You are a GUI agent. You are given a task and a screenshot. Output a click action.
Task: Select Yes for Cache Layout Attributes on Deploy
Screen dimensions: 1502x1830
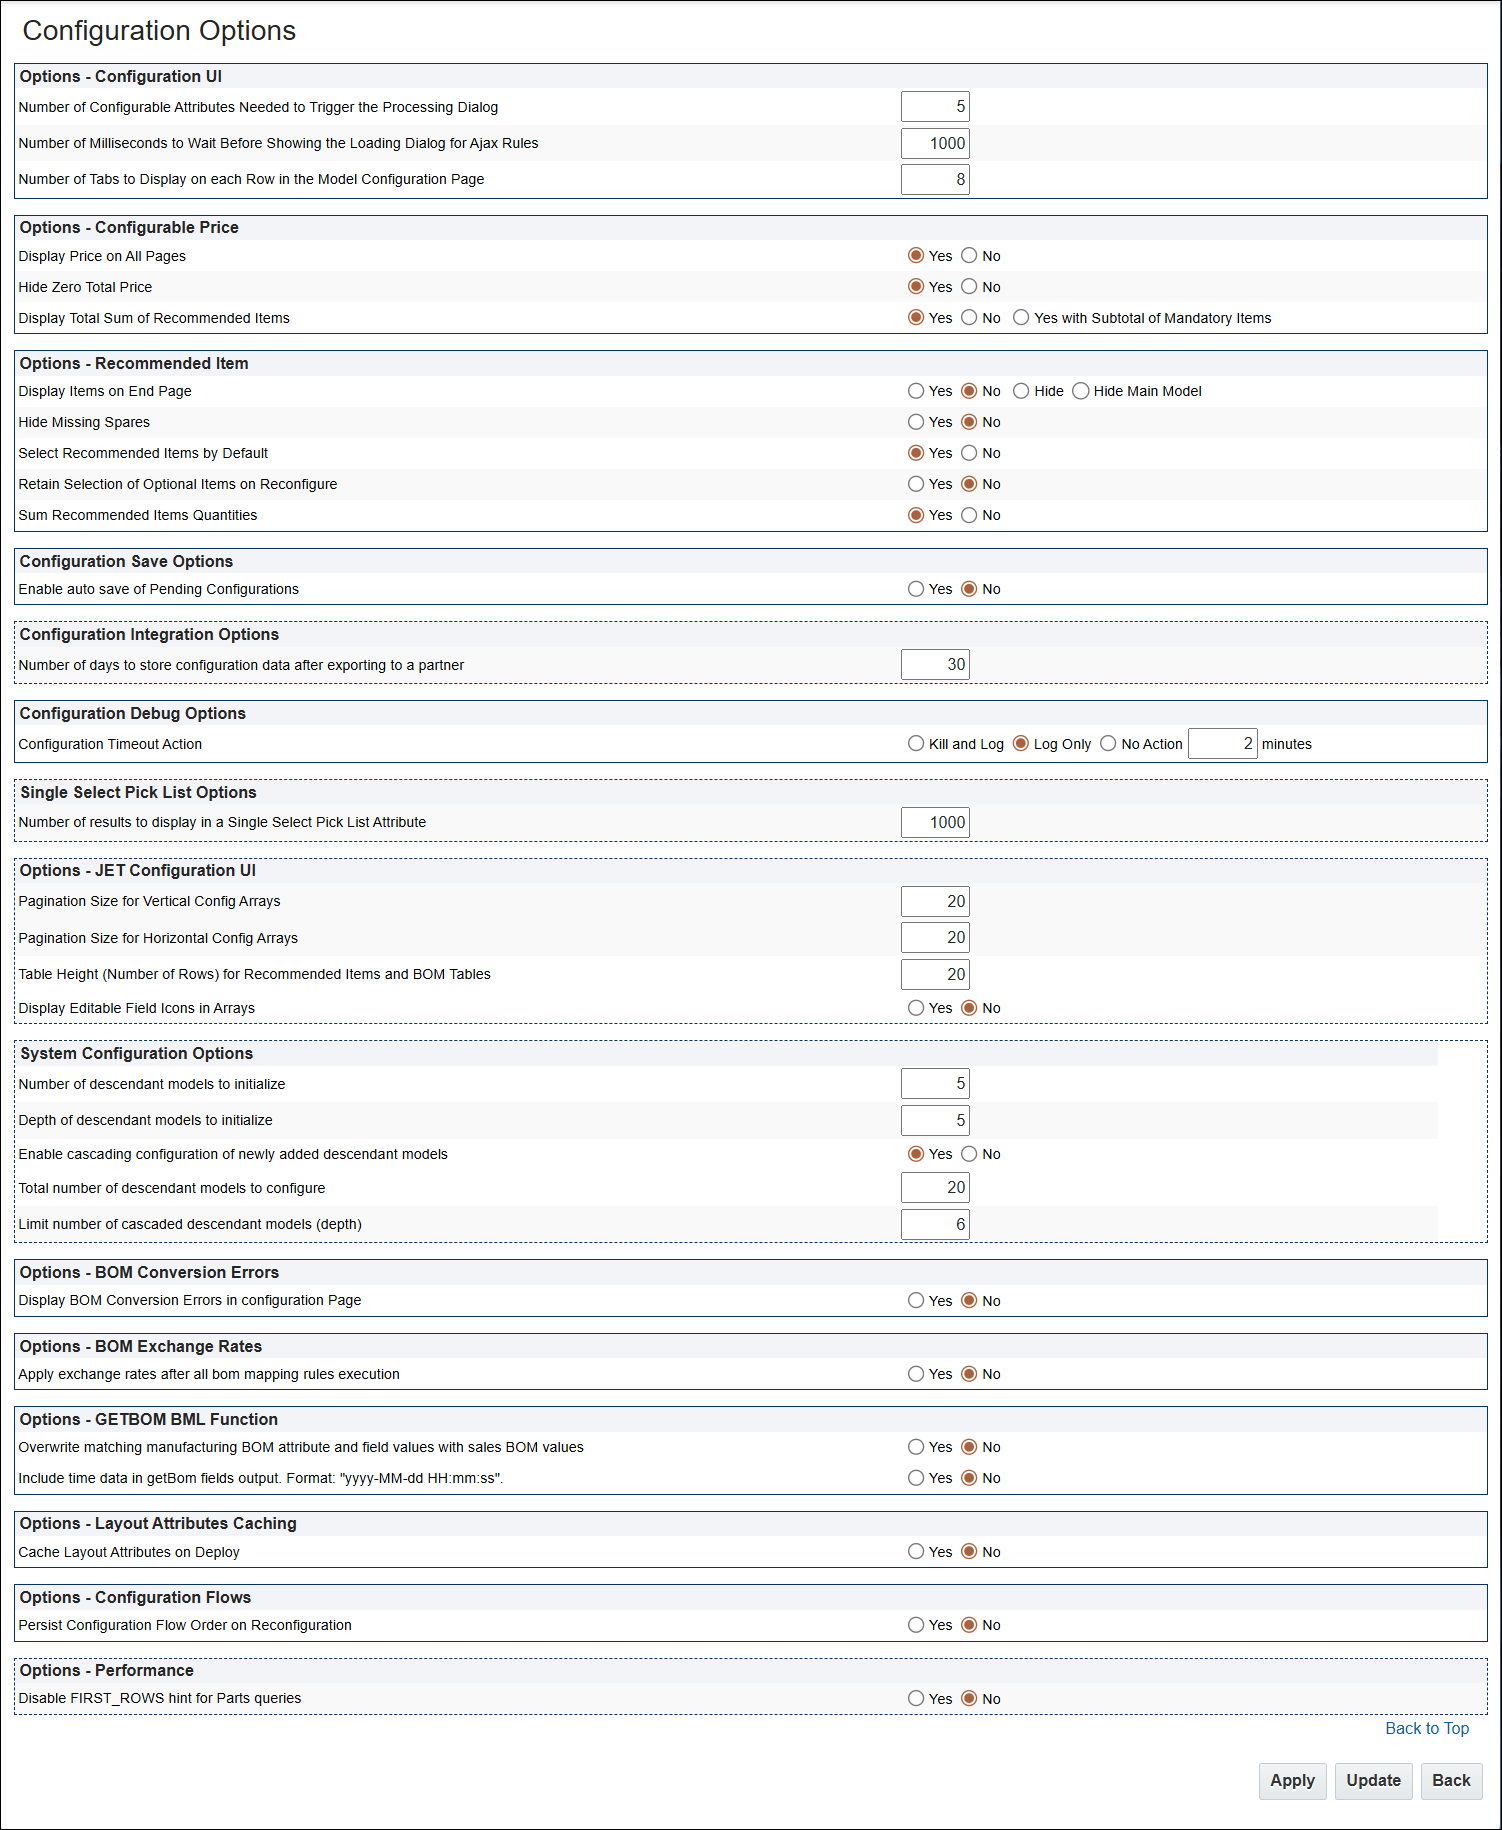pyautogui.click(x=916, y=1552)
